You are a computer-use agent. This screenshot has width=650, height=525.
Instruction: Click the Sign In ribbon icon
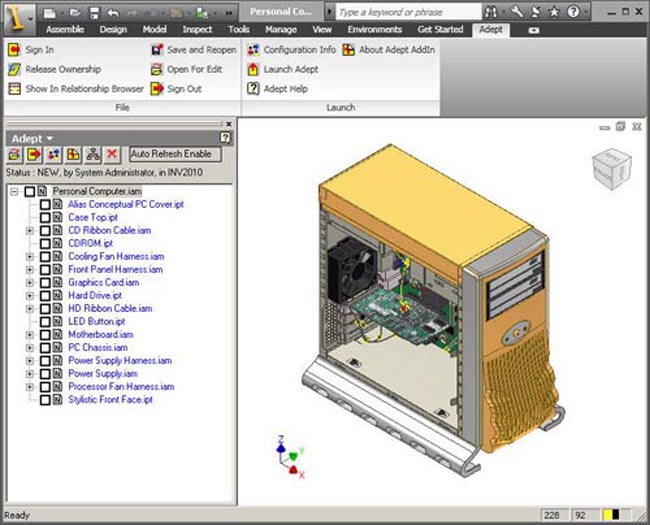coord(14,50)
